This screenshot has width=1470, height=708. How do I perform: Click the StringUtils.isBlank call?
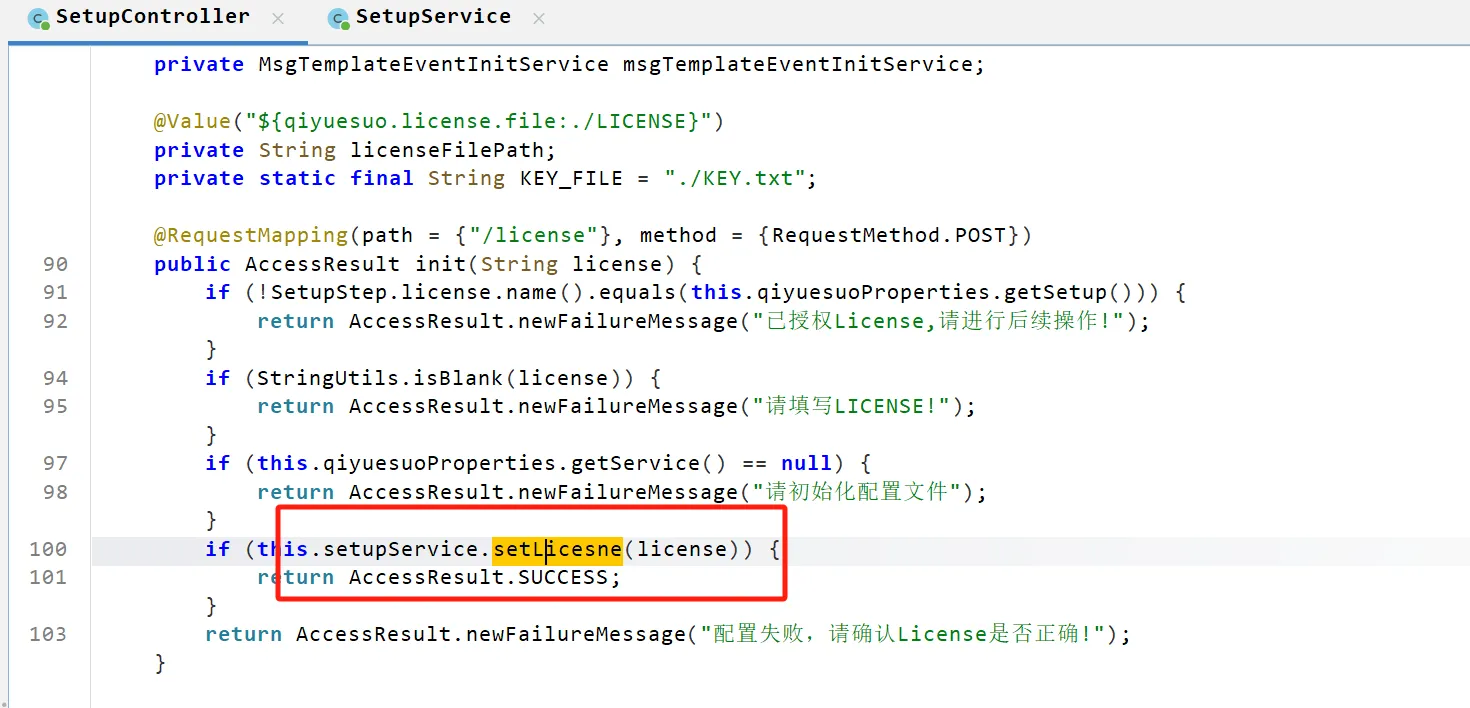381,378
